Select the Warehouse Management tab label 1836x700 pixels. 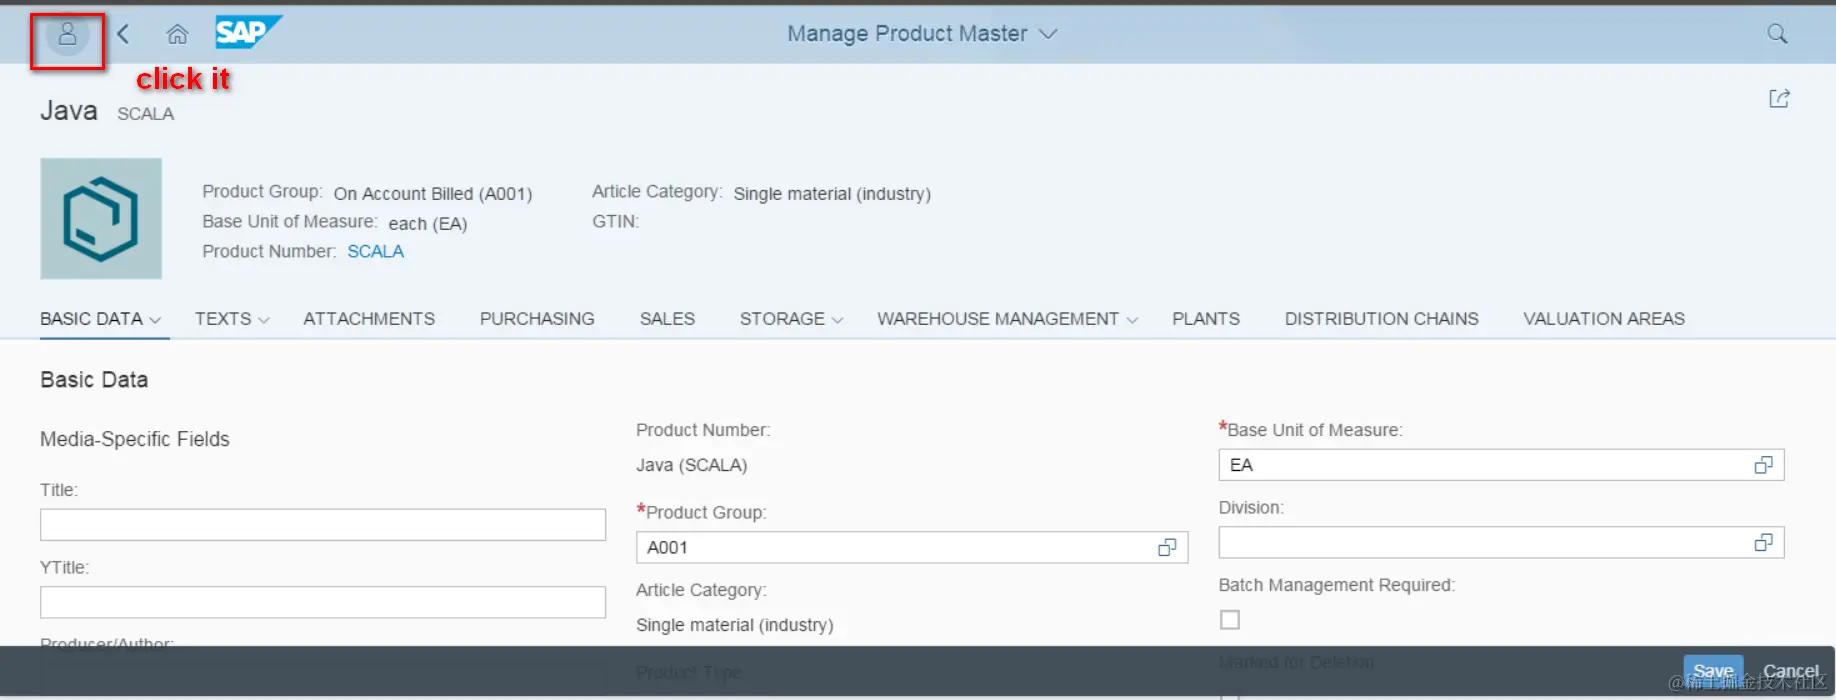pos(998,319)
